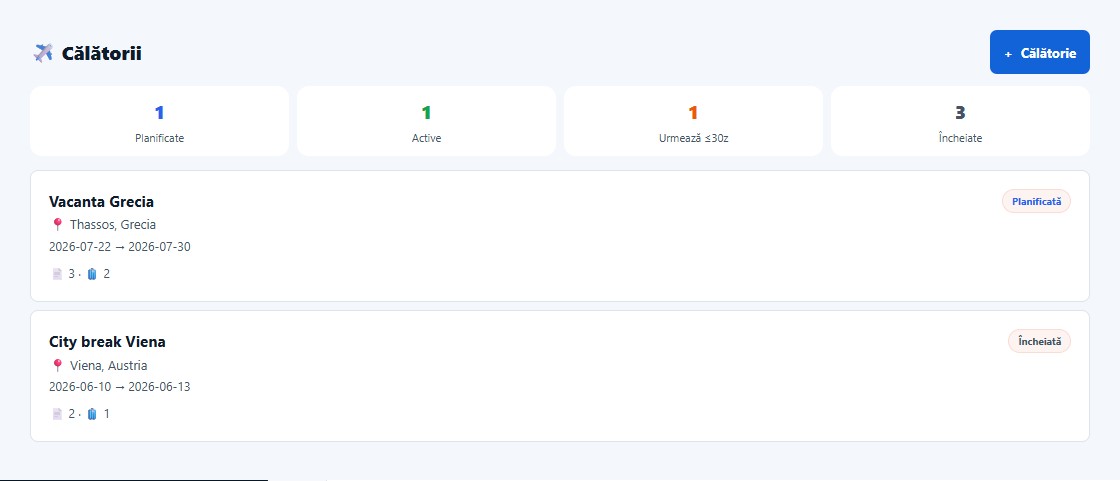
Task: Click the dates 2026-06-10 → 2026-06-13
Action: point(119,387)
